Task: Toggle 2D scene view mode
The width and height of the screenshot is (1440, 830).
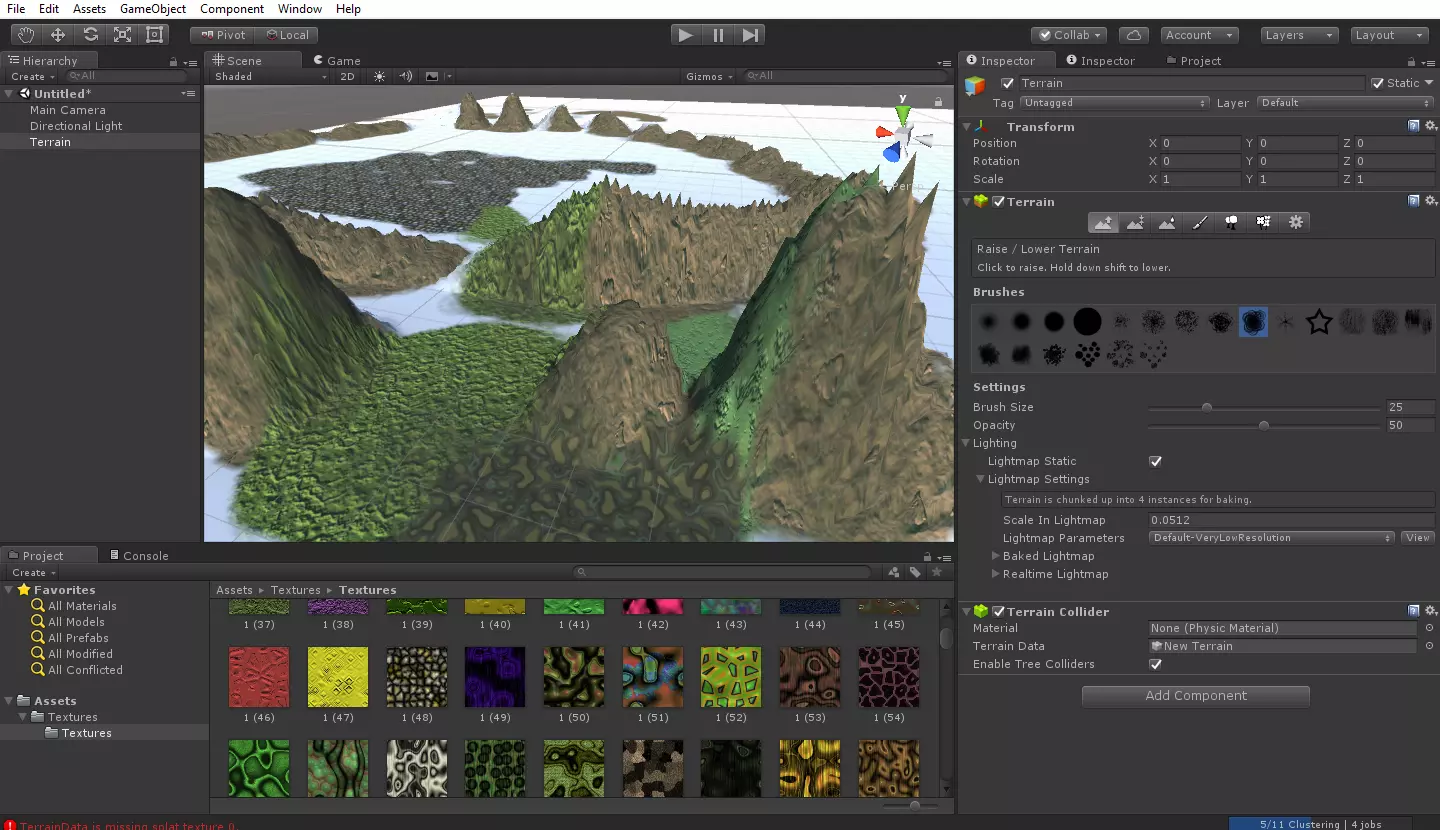Action: point(347,76)
